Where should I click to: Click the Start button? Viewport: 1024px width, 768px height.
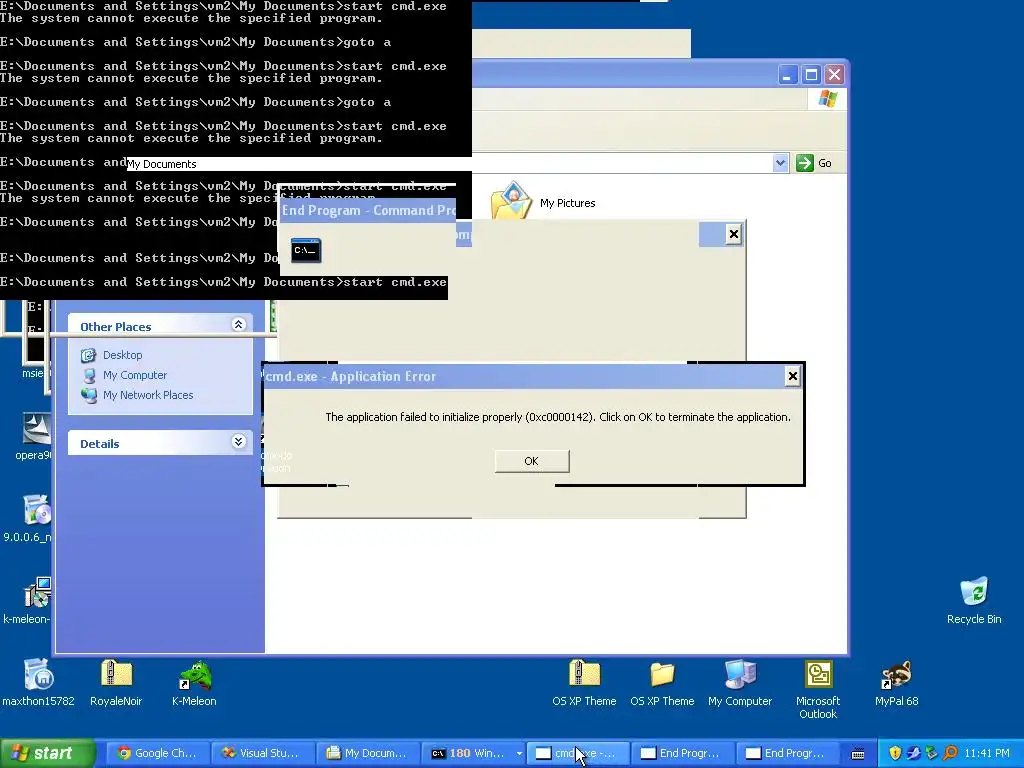click(48, 753)
